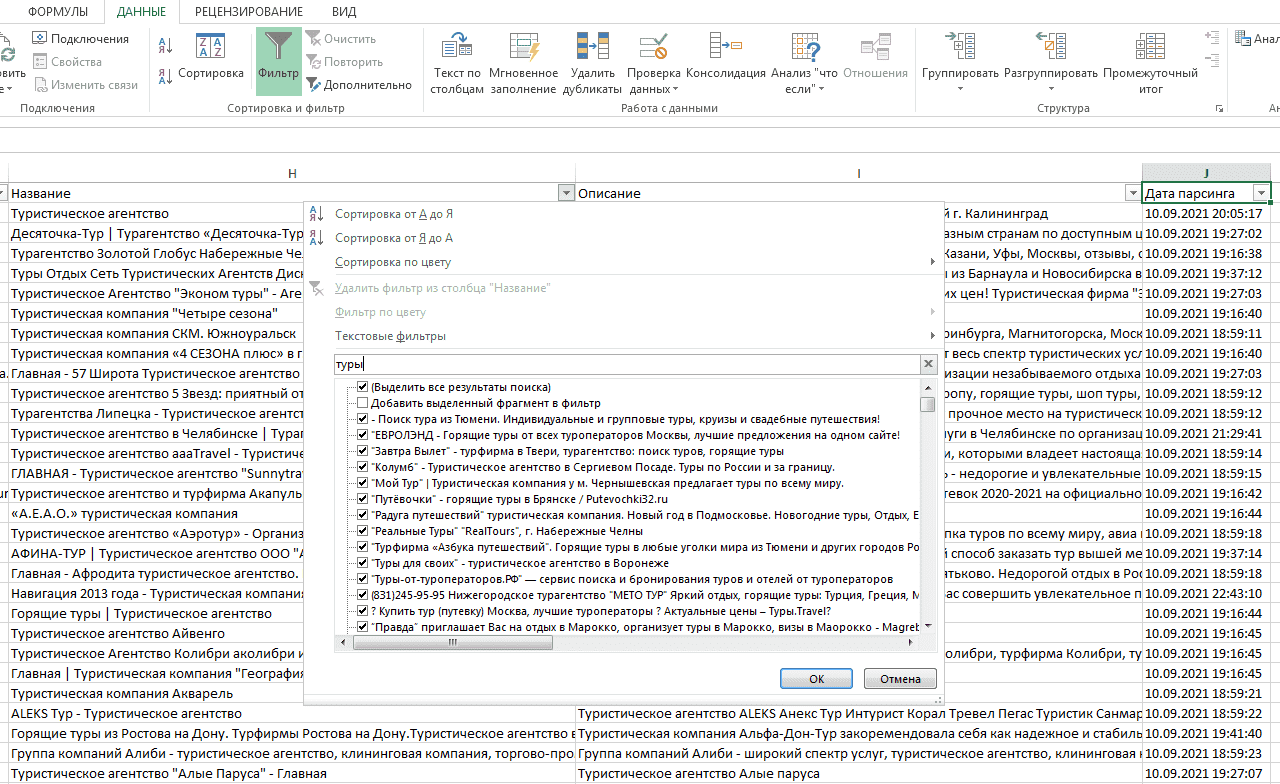The width and height of the screenshot is (1280, 784).
Task: Uncheck the "ЕВРОЛЭНД" list item
Action: point(363,435)
